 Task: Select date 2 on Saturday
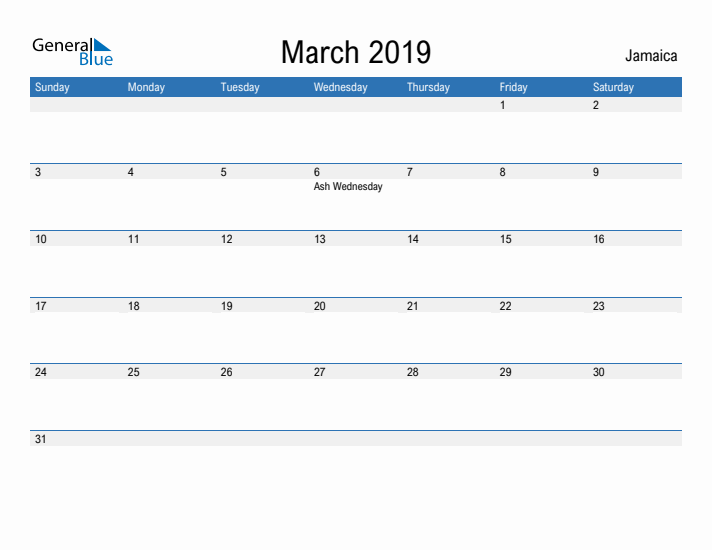[x=596, y=105]
